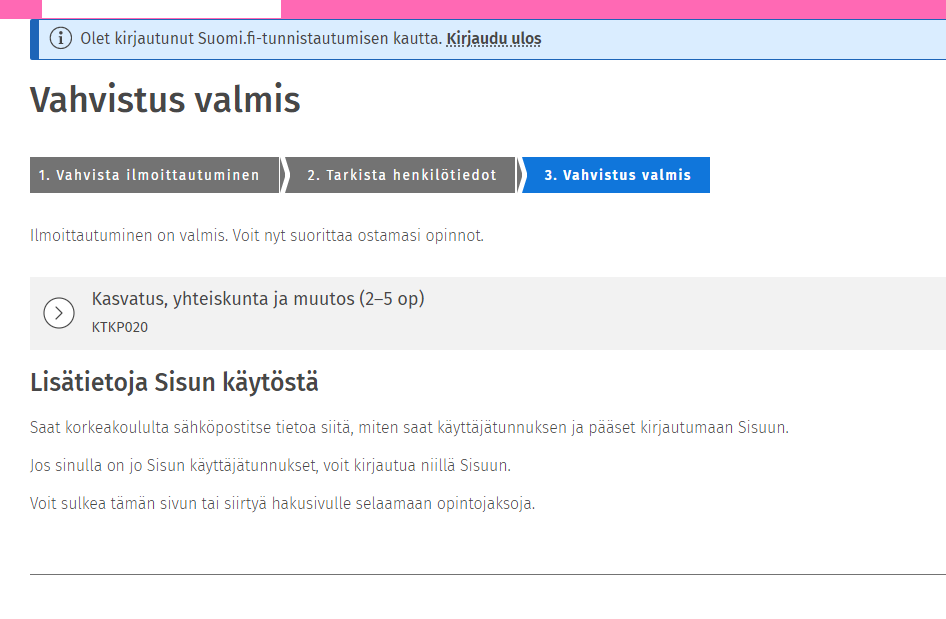
Task: Click the course code KTKP020
Action: click(x=119, y=328)
